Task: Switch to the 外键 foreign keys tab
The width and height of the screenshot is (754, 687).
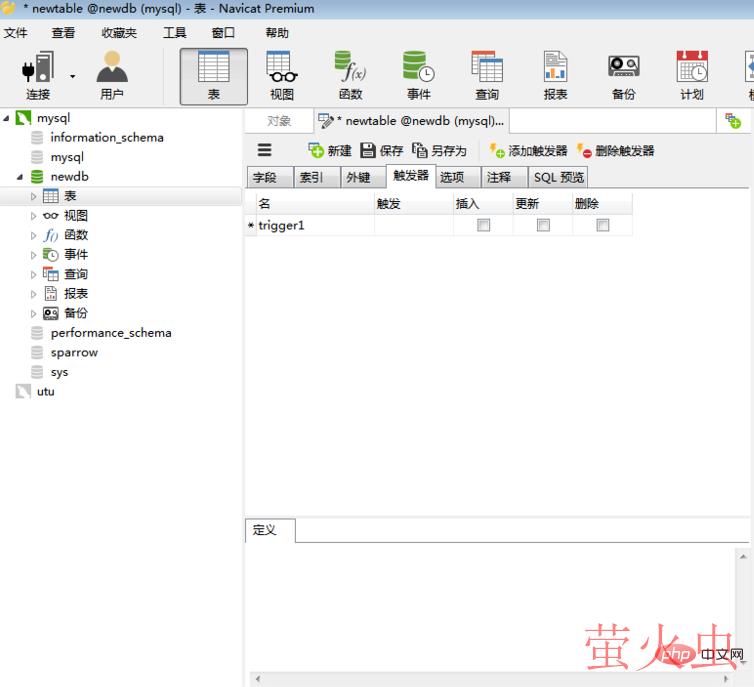Action: point(364,177)
